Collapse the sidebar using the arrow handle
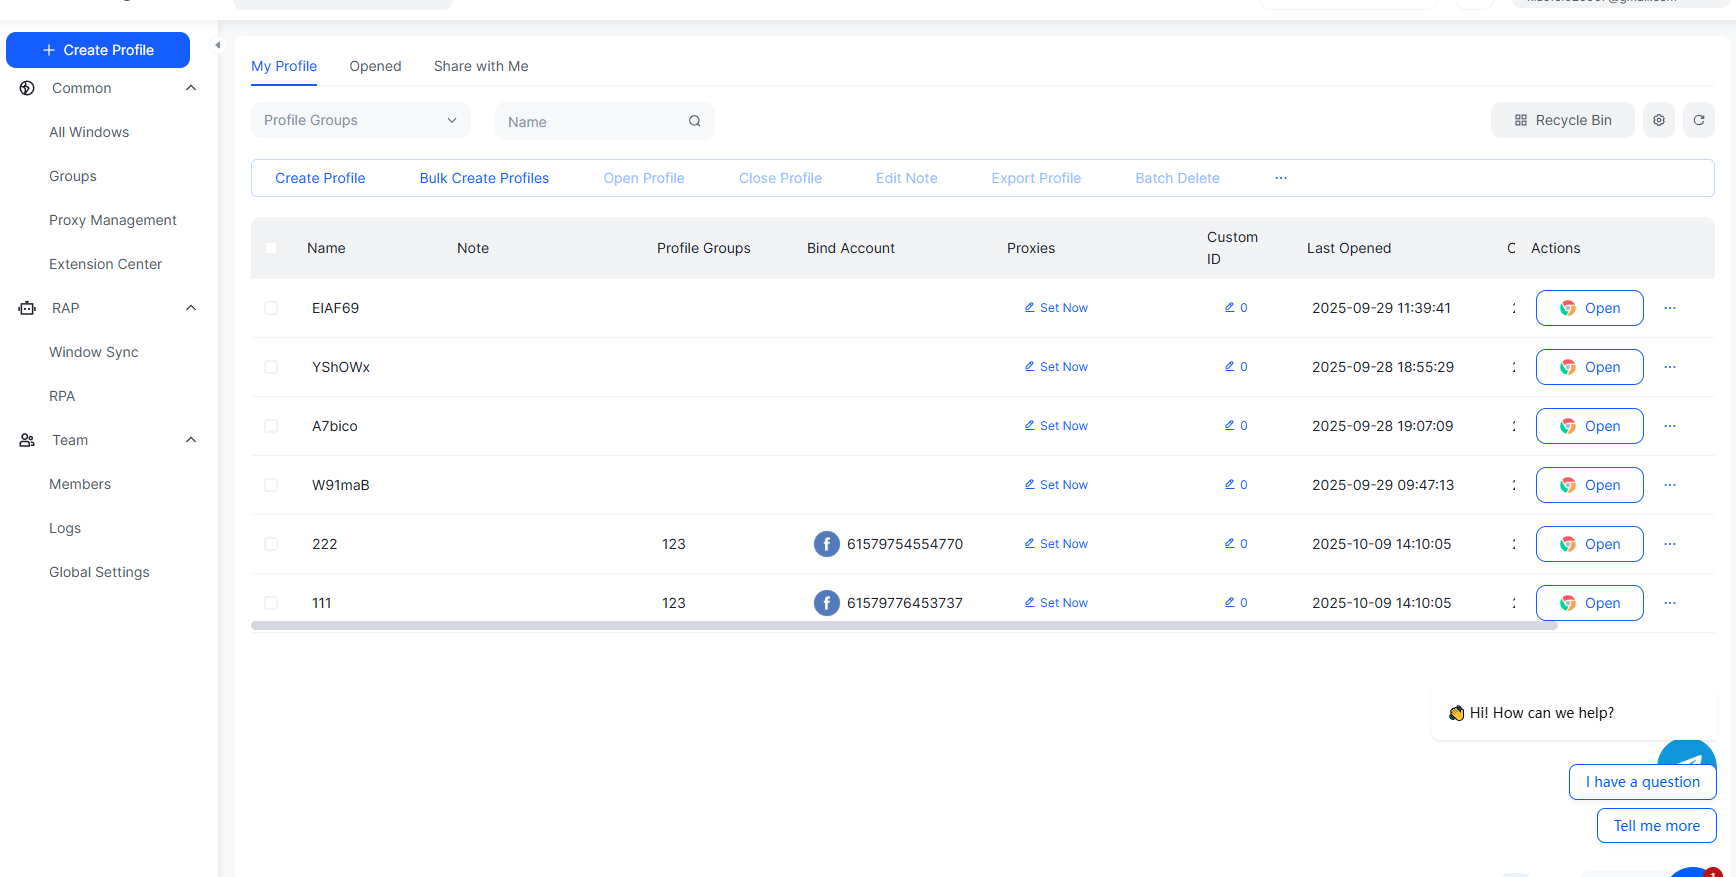Viewport: 1736px width, 877px height. (217, 45)
